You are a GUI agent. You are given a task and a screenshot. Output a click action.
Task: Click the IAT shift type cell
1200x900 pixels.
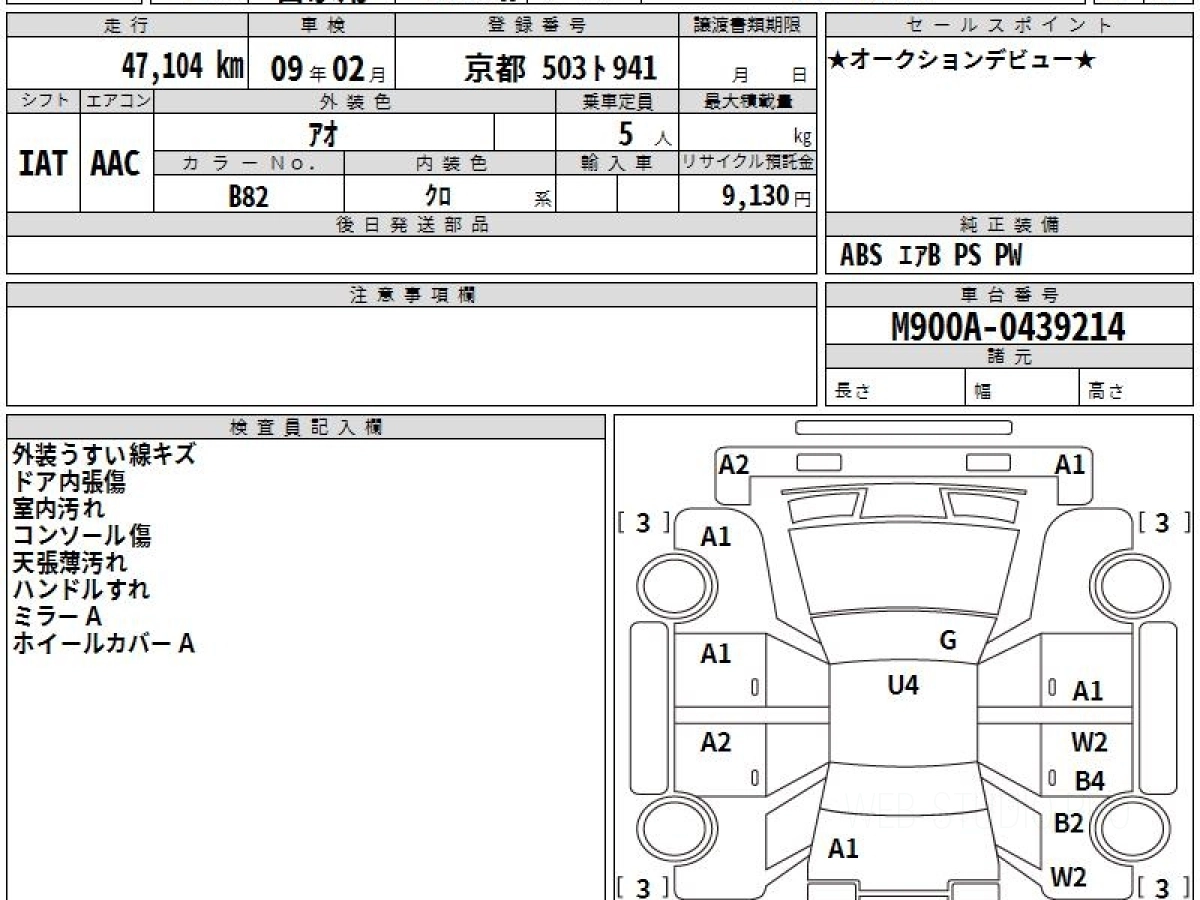pos(43,164)
